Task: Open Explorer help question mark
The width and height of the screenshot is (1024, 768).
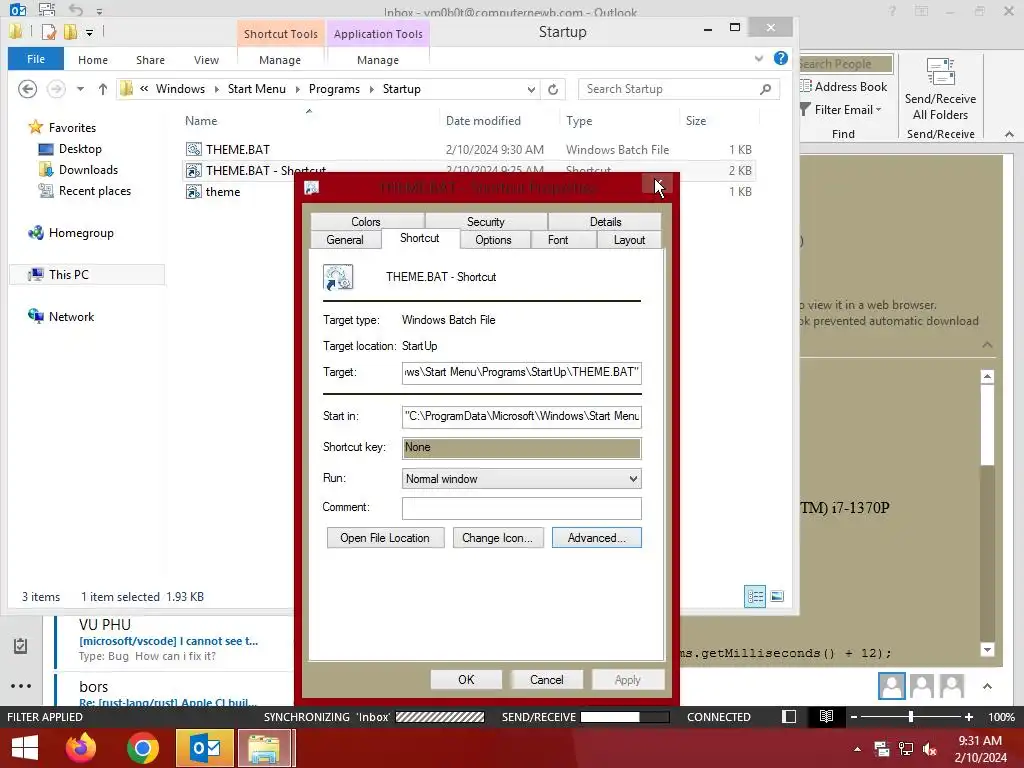Action: tap(780, 58)
